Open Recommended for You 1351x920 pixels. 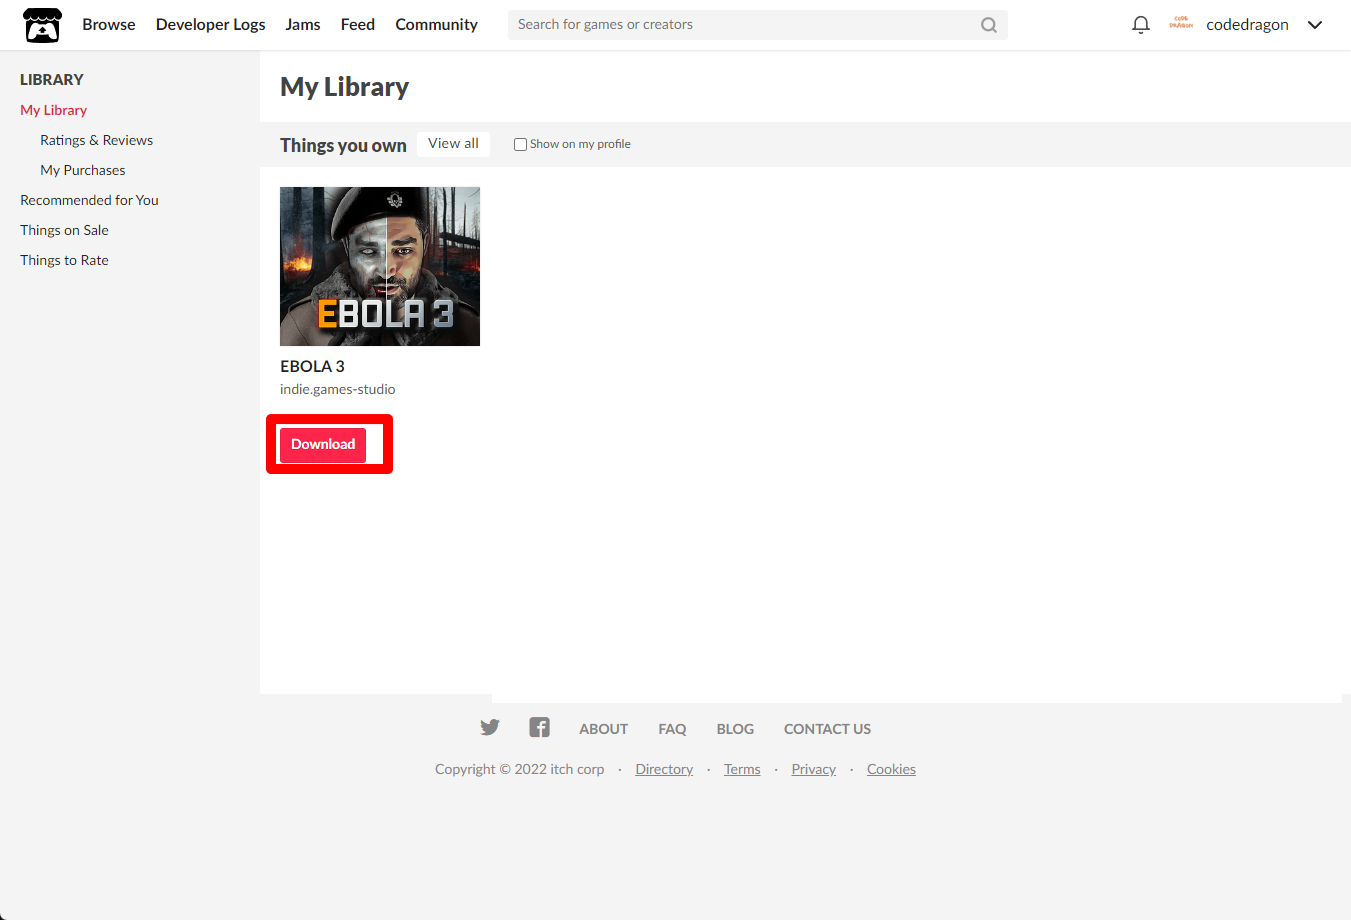coord(90,200)
